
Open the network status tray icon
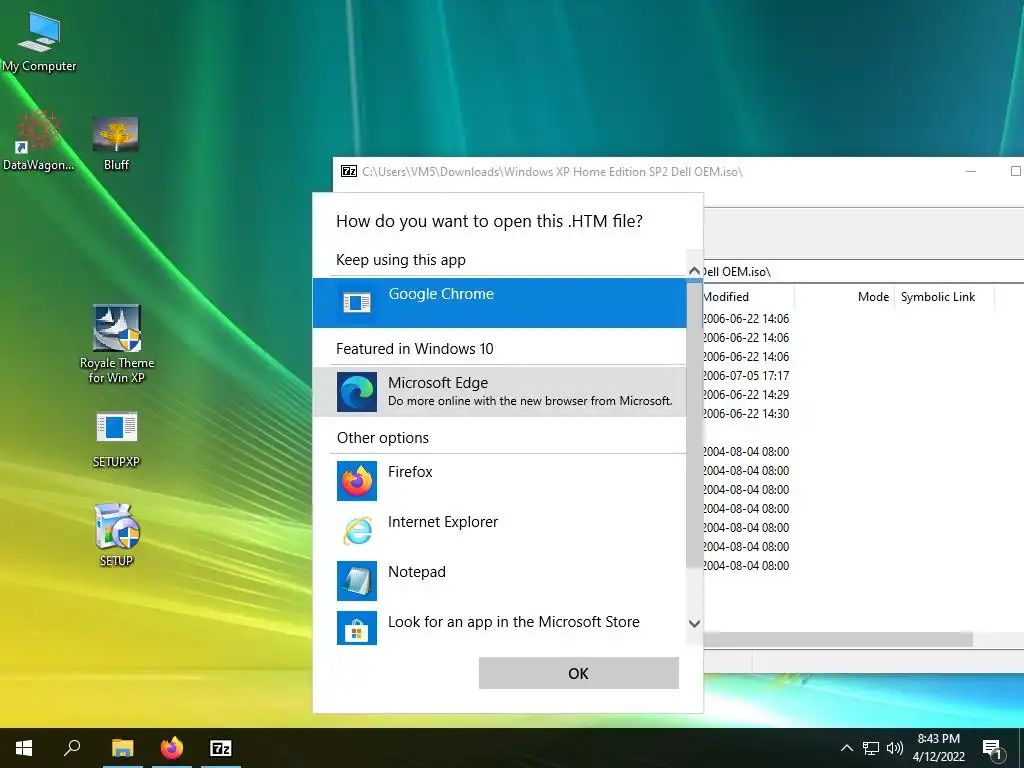point(871,748)
